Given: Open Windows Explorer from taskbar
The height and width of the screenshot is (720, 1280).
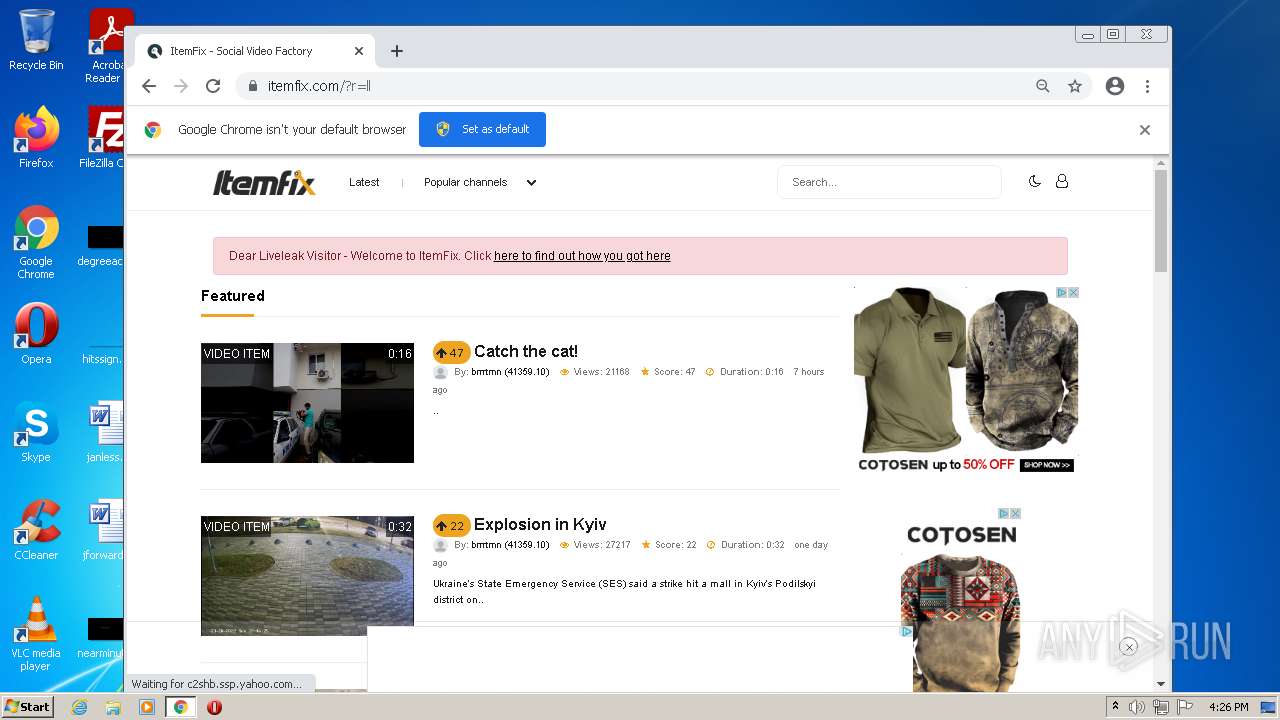Looking at the screenshot, I should click(x=113, y=707).
